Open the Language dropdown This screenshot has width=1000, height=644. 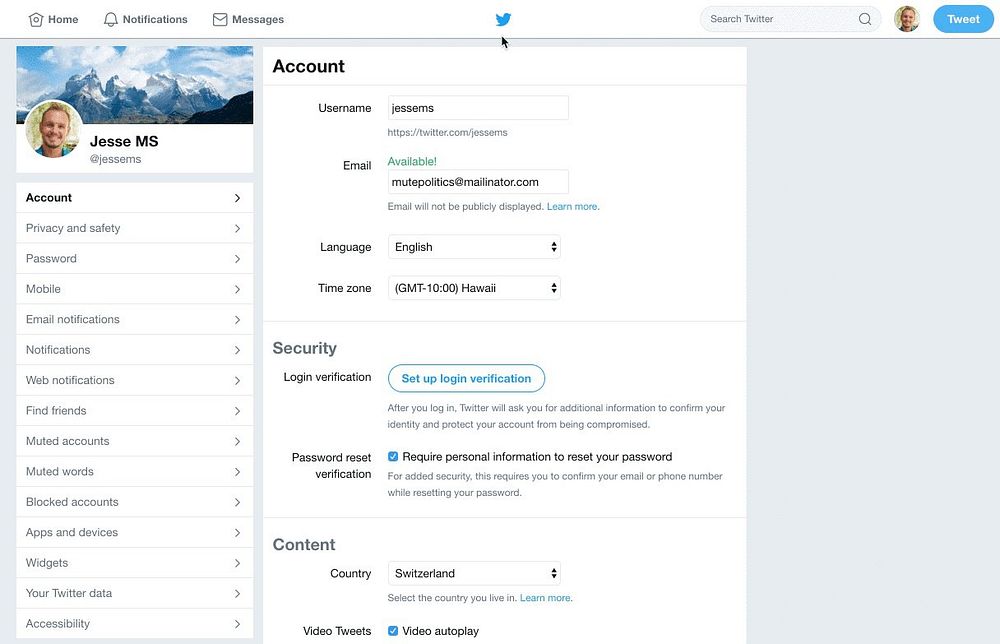click(474, 247)
